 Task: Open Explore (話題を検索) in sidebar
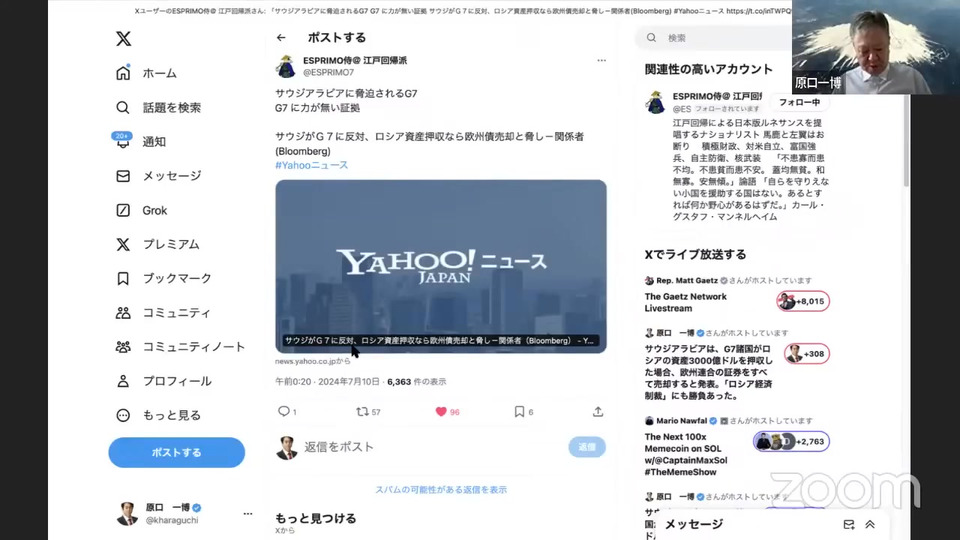click(x=158, y=108)
